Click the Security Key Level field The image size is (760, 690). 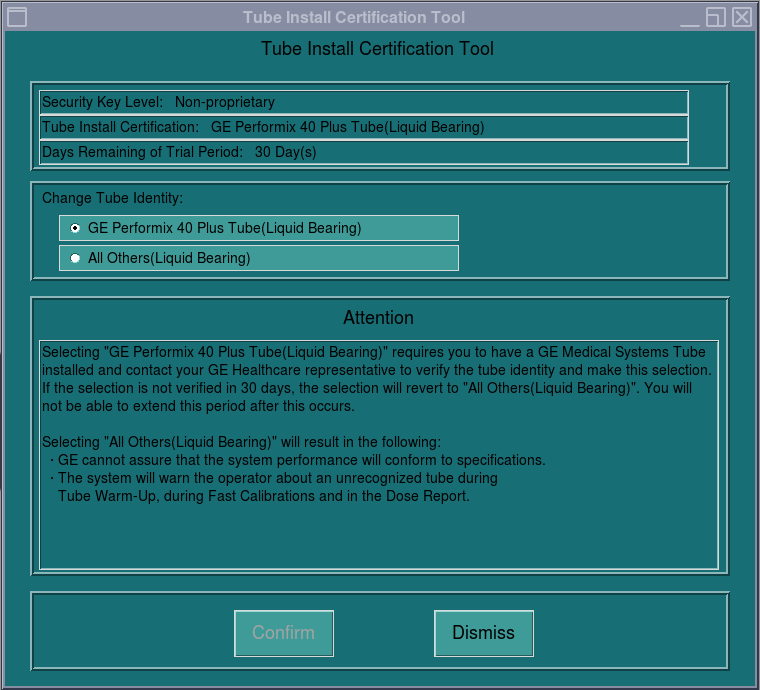(364, 102)
